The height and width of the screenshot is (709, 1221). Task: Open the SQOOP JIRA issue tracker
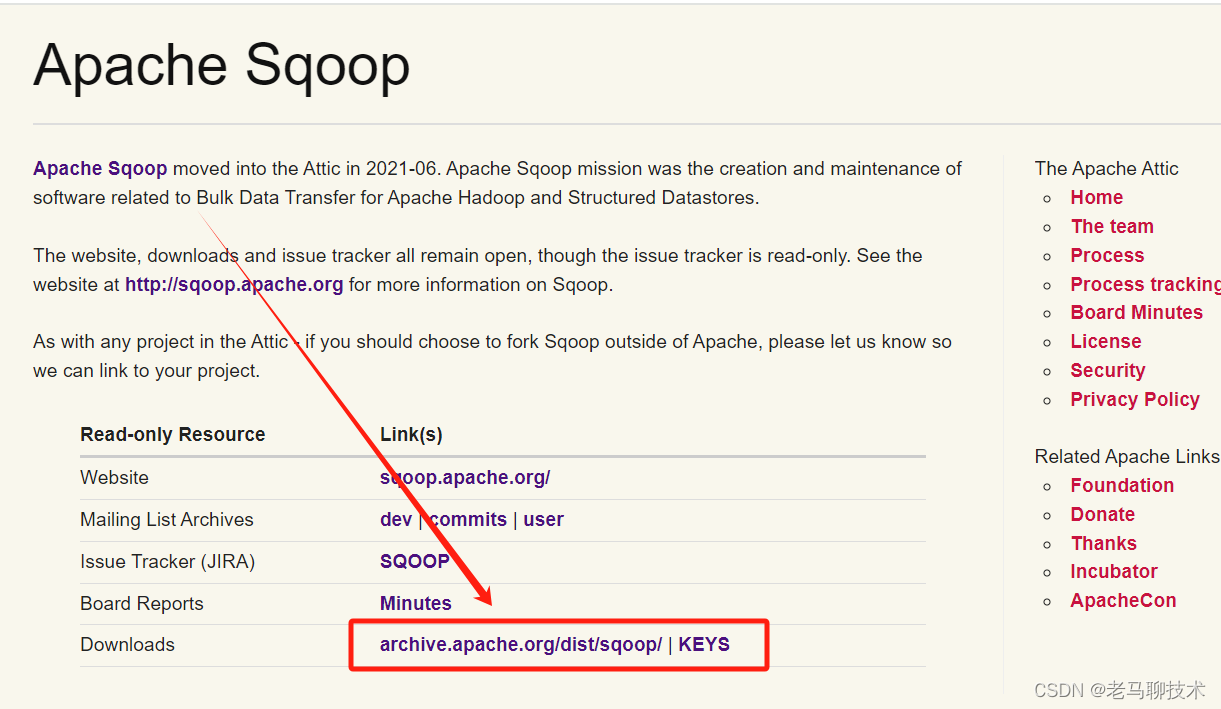pyautogui.click(x=415, y=561)
